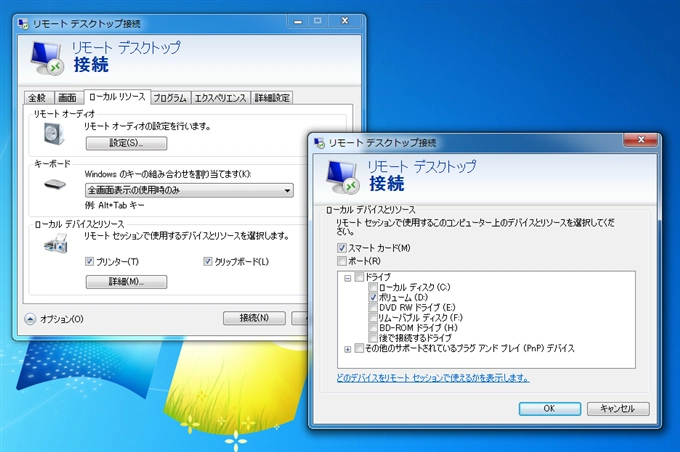Open the プログラム tab
The width and height of the screenshot is (680, 452).
(170, 98)
